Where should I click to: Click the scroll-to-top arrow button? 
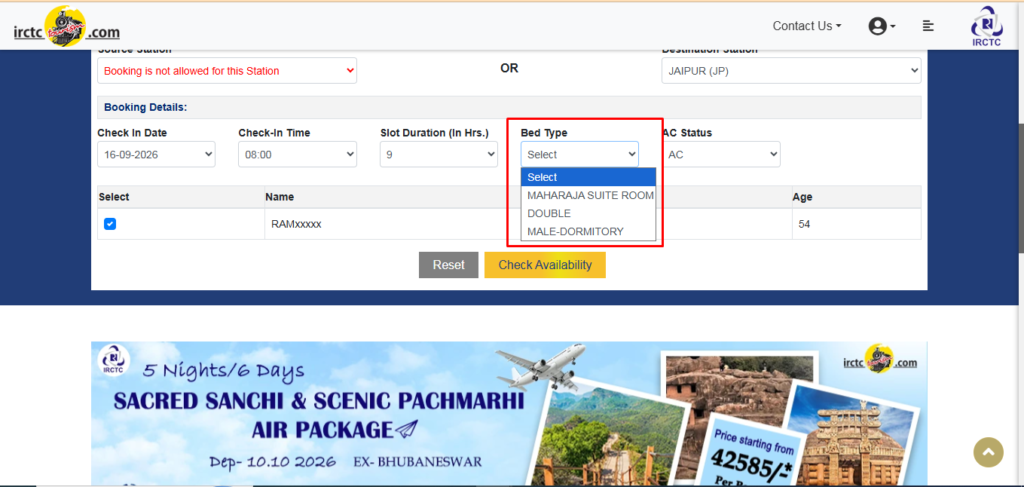[x=988, y=452]
